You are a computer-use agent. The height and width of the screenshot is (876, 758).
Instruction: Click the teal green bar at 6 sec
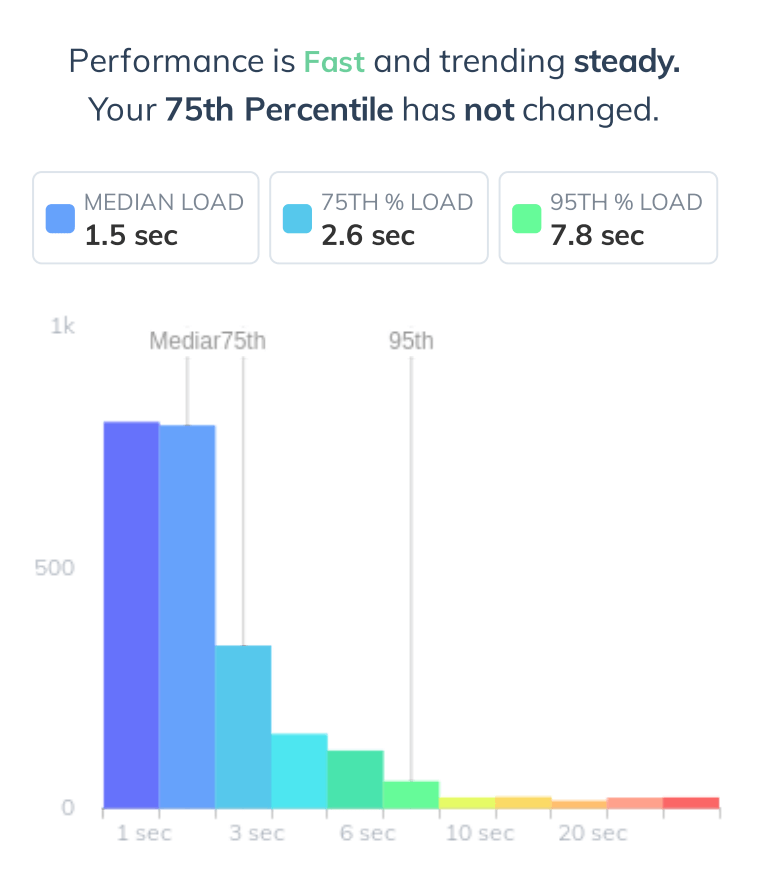[x=355, y=779]
